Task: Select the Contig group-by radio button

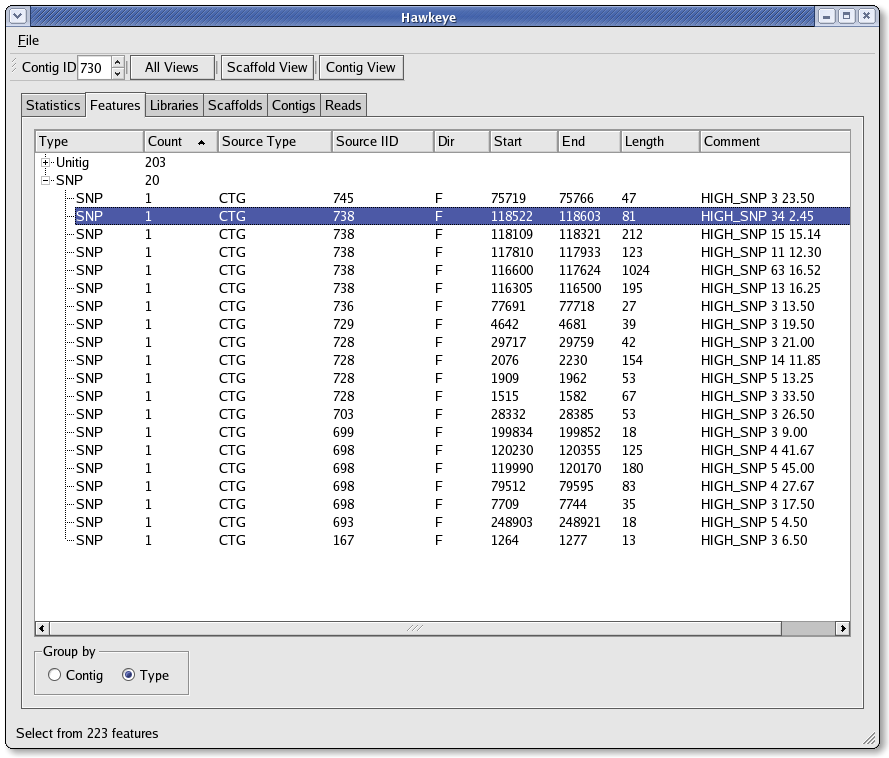Action: [55, 675]
